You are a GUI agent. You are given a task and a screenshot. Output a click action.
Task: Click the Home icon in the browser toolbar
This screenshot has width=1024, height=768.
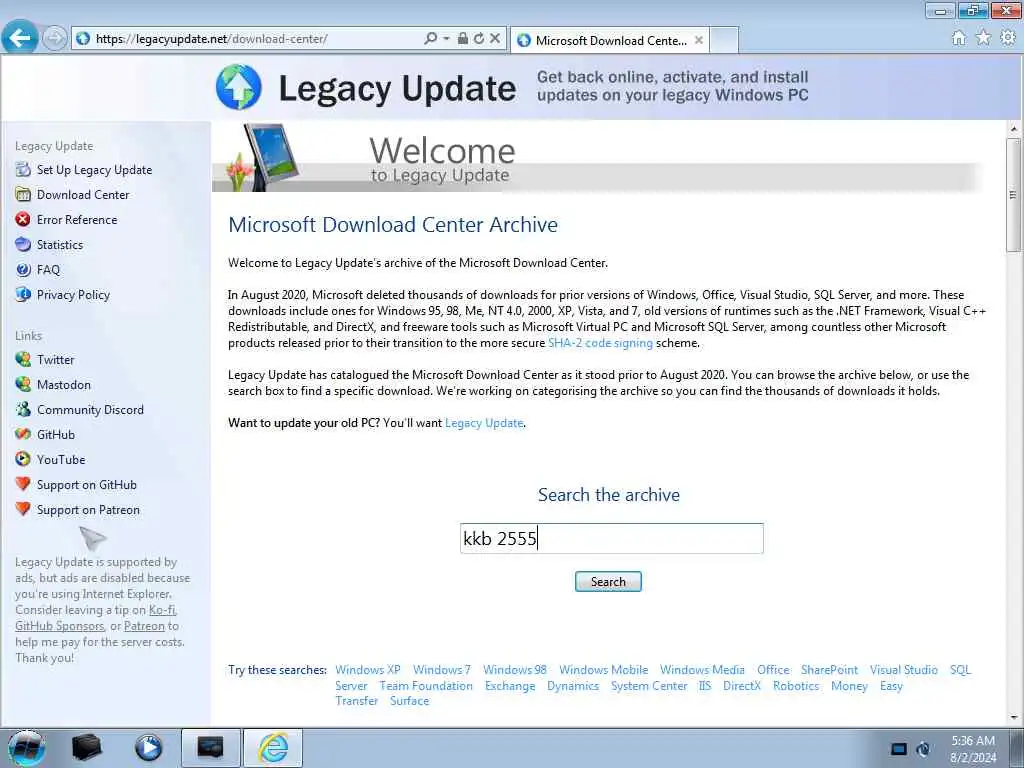[959, 38]
